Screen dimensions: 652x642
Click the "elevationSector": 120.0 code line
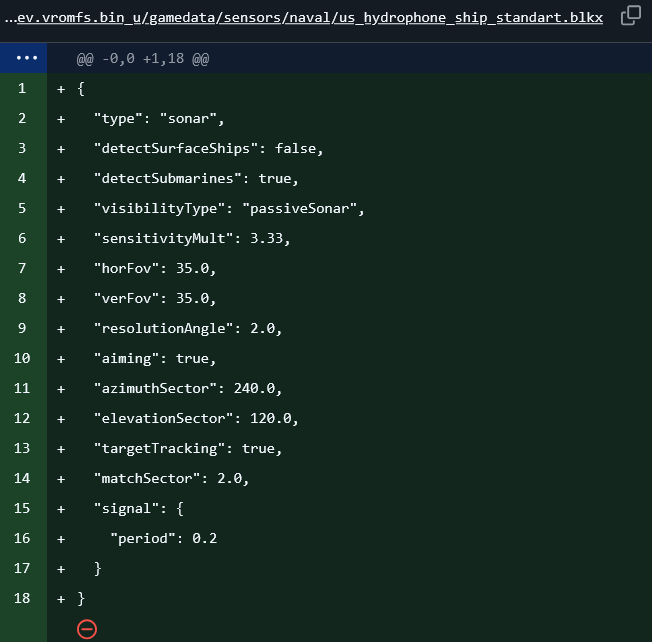point(196,419)
